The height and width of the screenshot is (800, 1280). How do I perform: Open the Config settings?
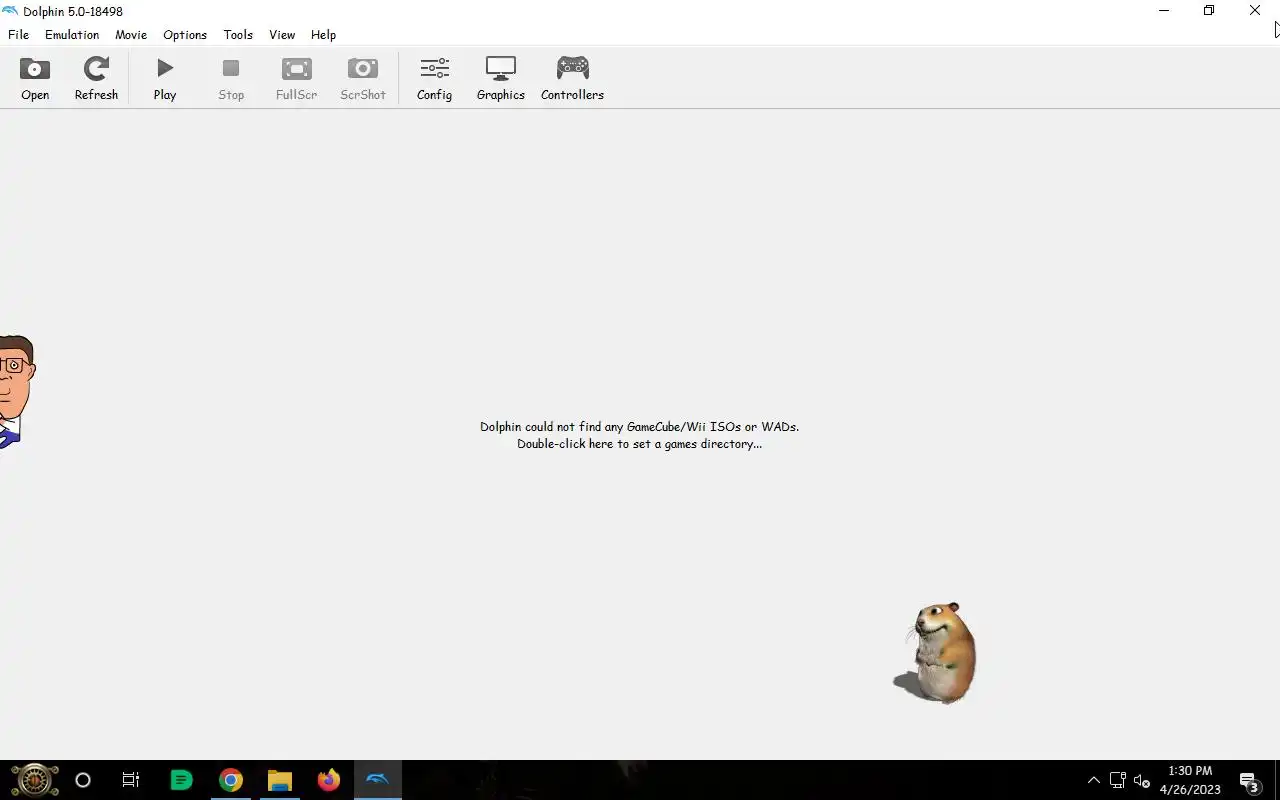point(434,79)
